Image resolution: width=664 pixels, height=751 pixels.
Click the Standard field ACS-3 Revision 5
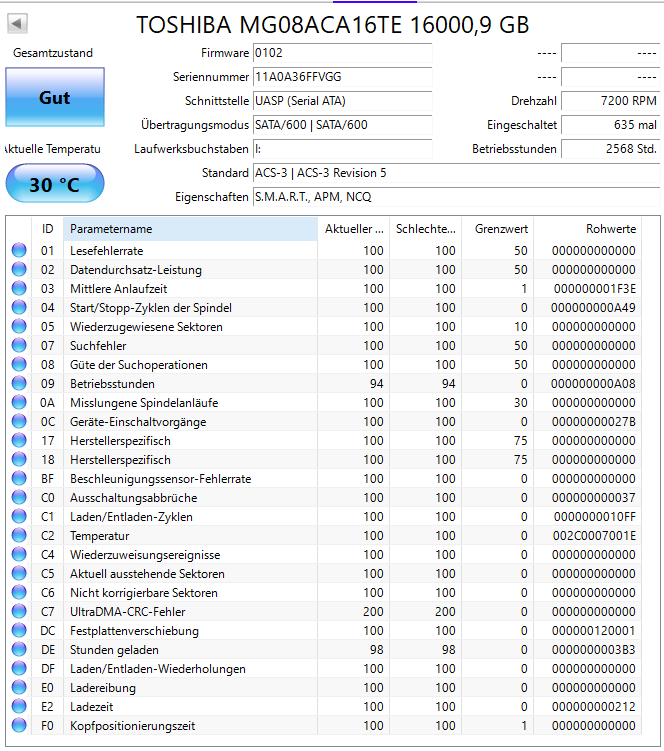coord(457,172)
